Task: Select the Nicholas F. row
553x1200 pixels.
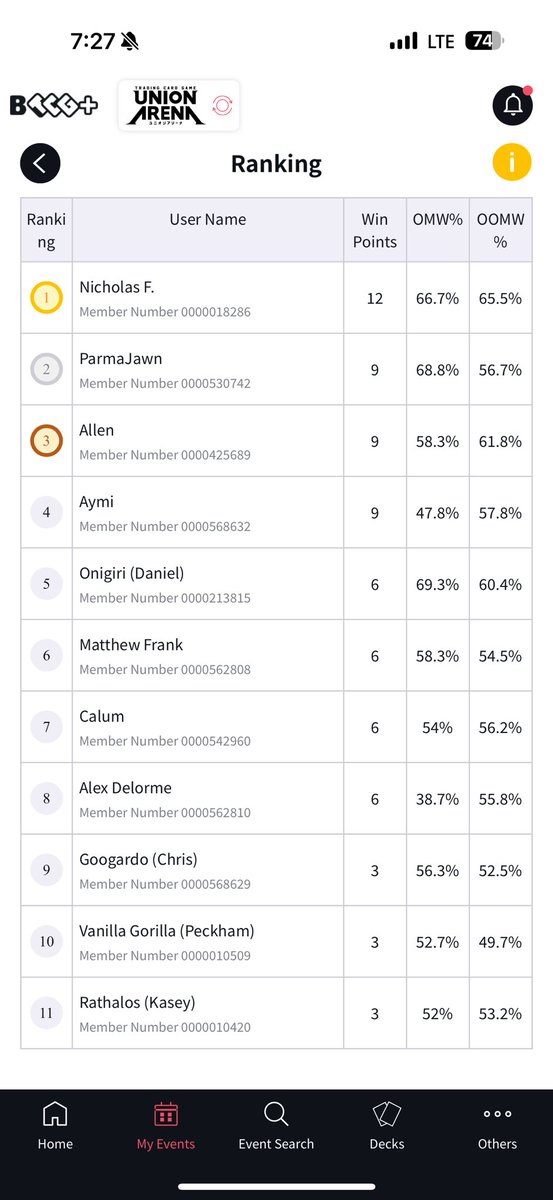Action: coord(276,298)
